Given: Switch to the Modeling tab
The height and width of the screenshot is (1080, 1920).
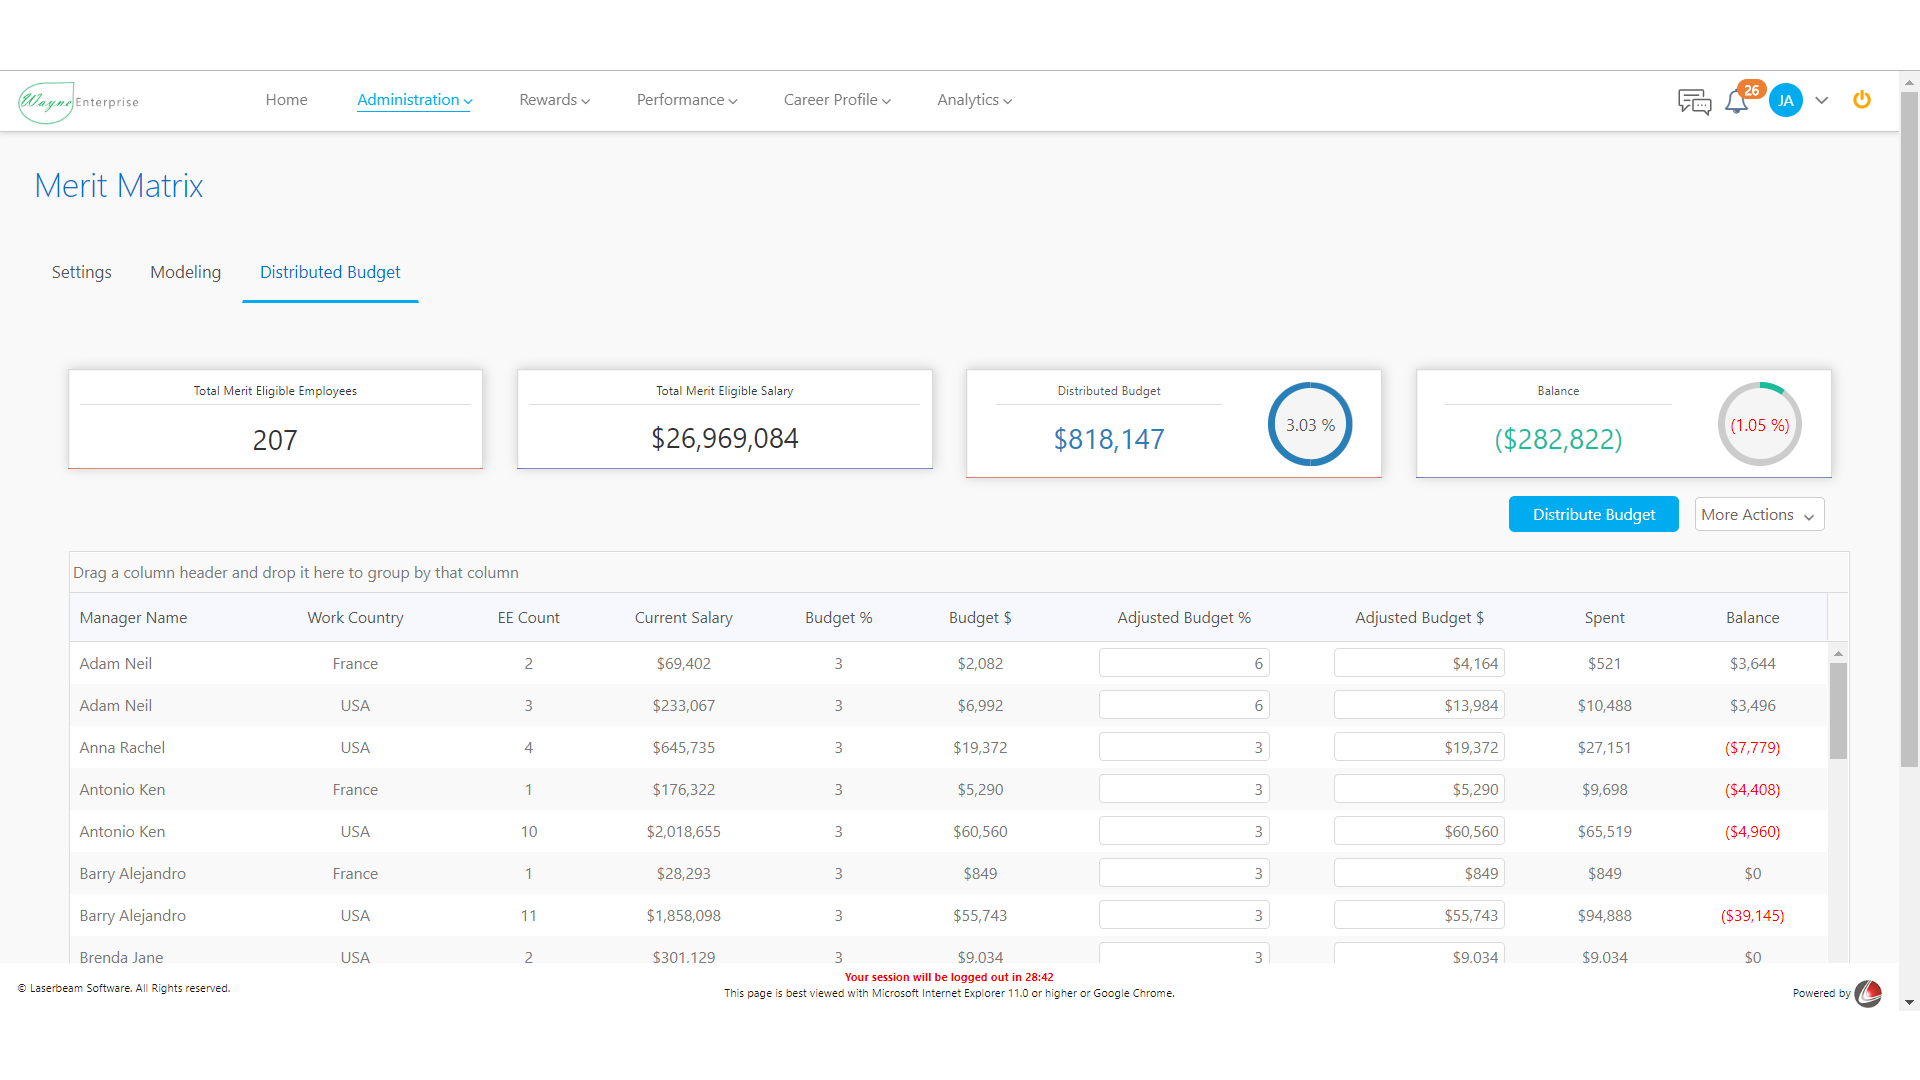Looking at the screenshot, I should (x=185, y=272).
